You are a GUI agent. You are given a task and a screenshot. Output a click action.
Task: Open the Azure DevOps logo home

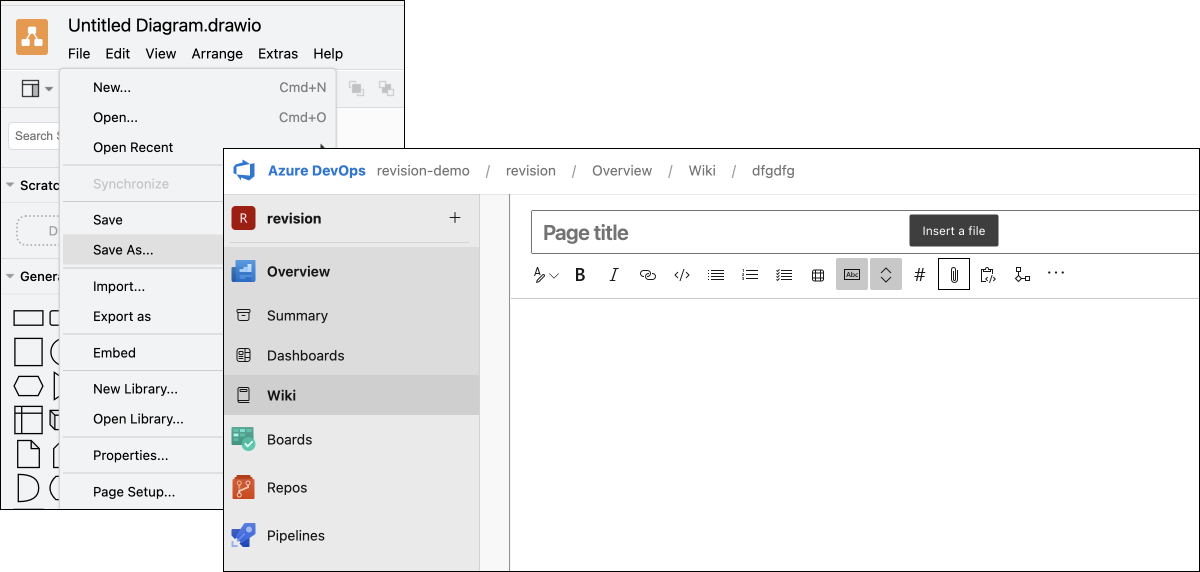(x=244, y=171)
